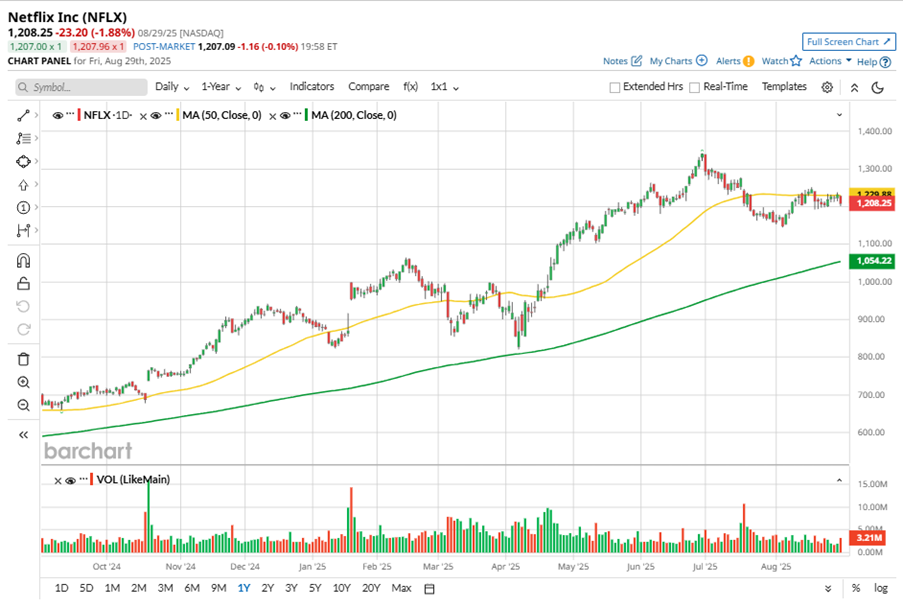903x607 pixels.
Task: Remove the volume indicator
Action: click(x=58, y=481)
